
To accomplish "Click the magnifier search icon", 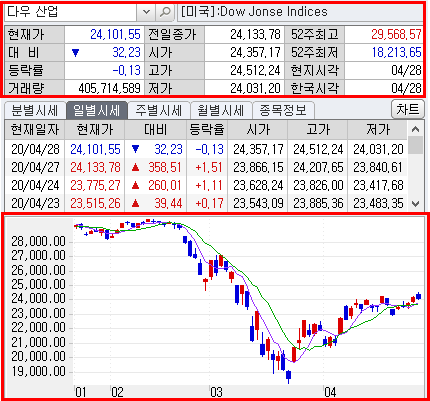I will pos(165,12).
